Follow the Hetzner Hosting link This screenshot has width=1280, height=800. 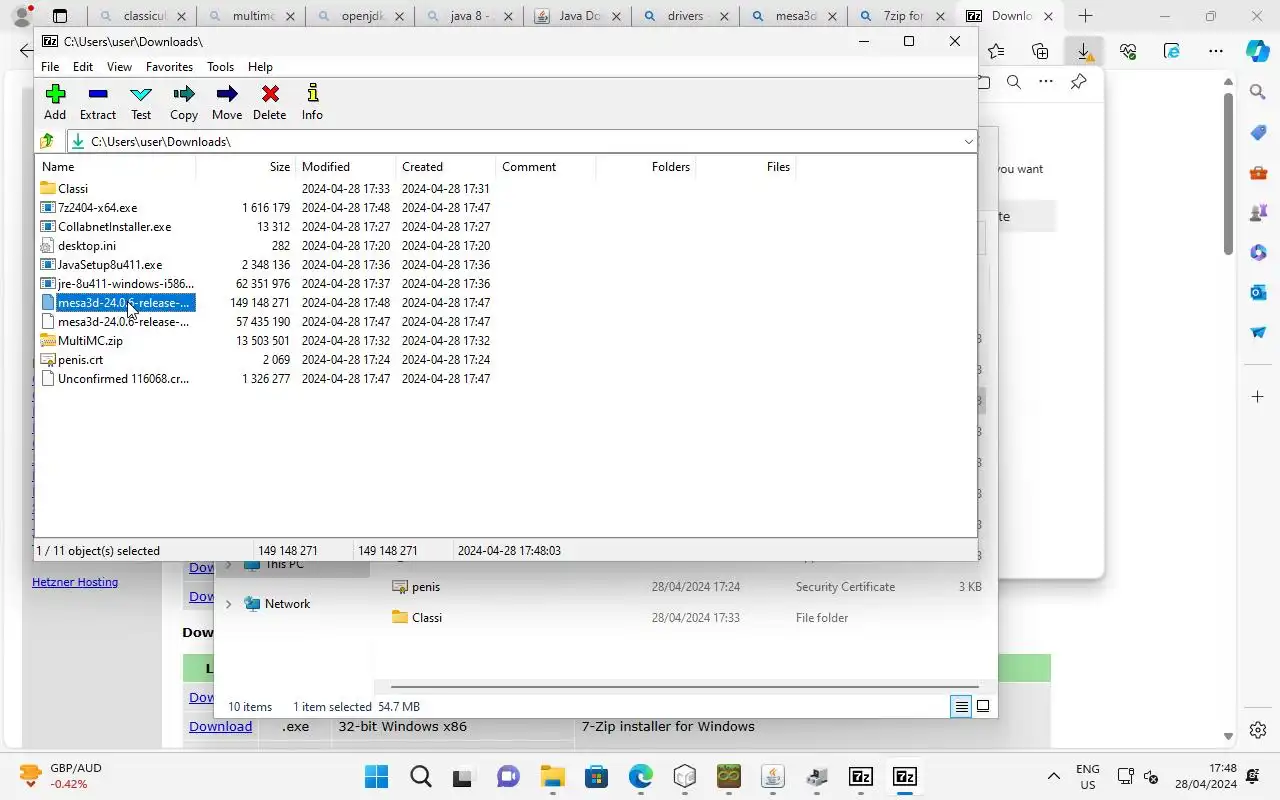(75, 582)
